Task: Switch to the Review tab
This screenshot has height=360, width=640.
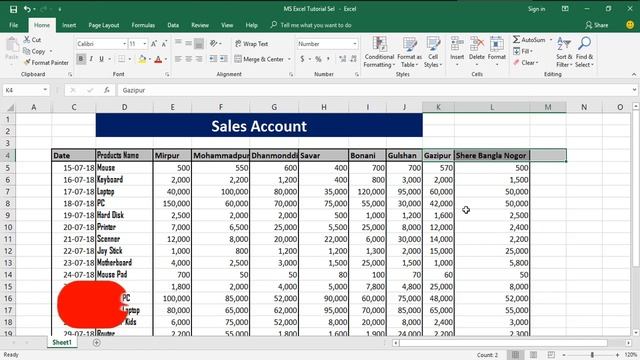Action: click(200, 25)
